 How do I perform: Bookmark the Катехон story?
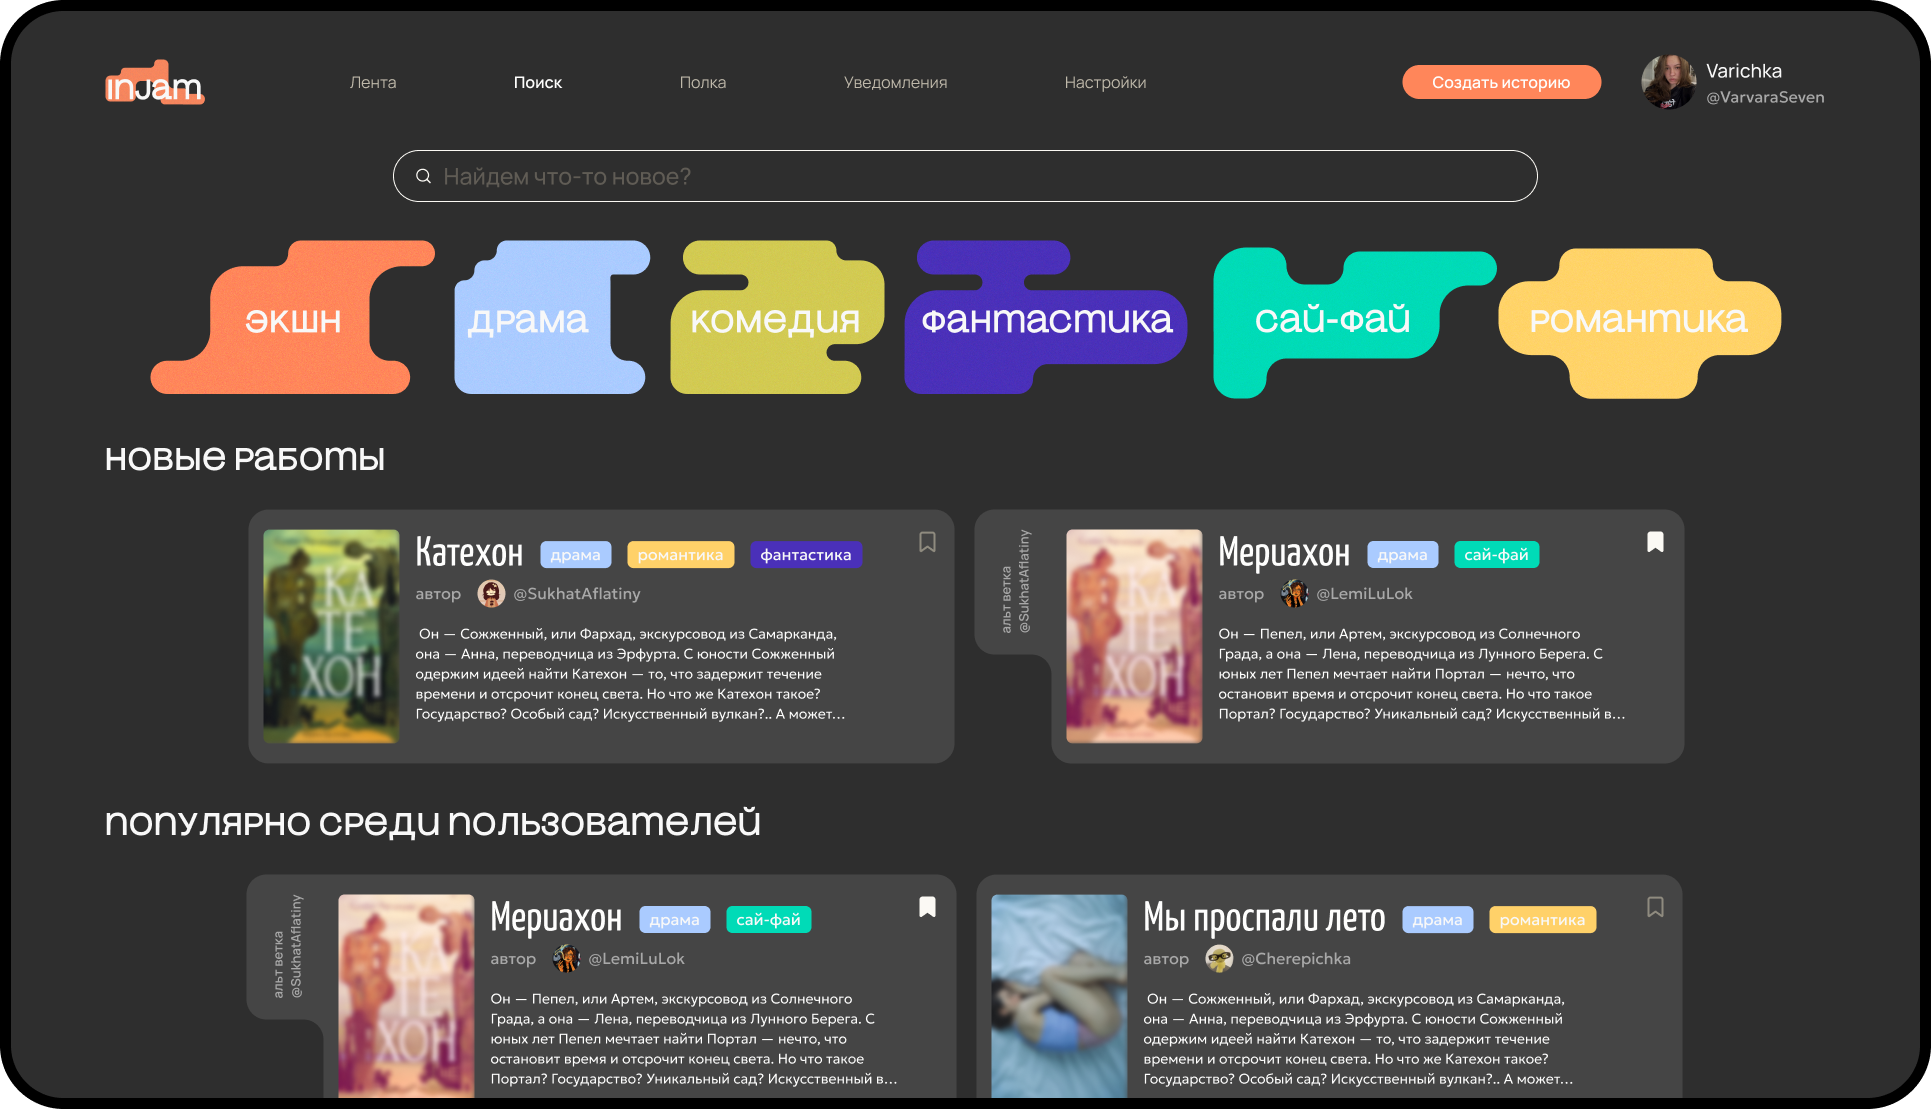927,542
